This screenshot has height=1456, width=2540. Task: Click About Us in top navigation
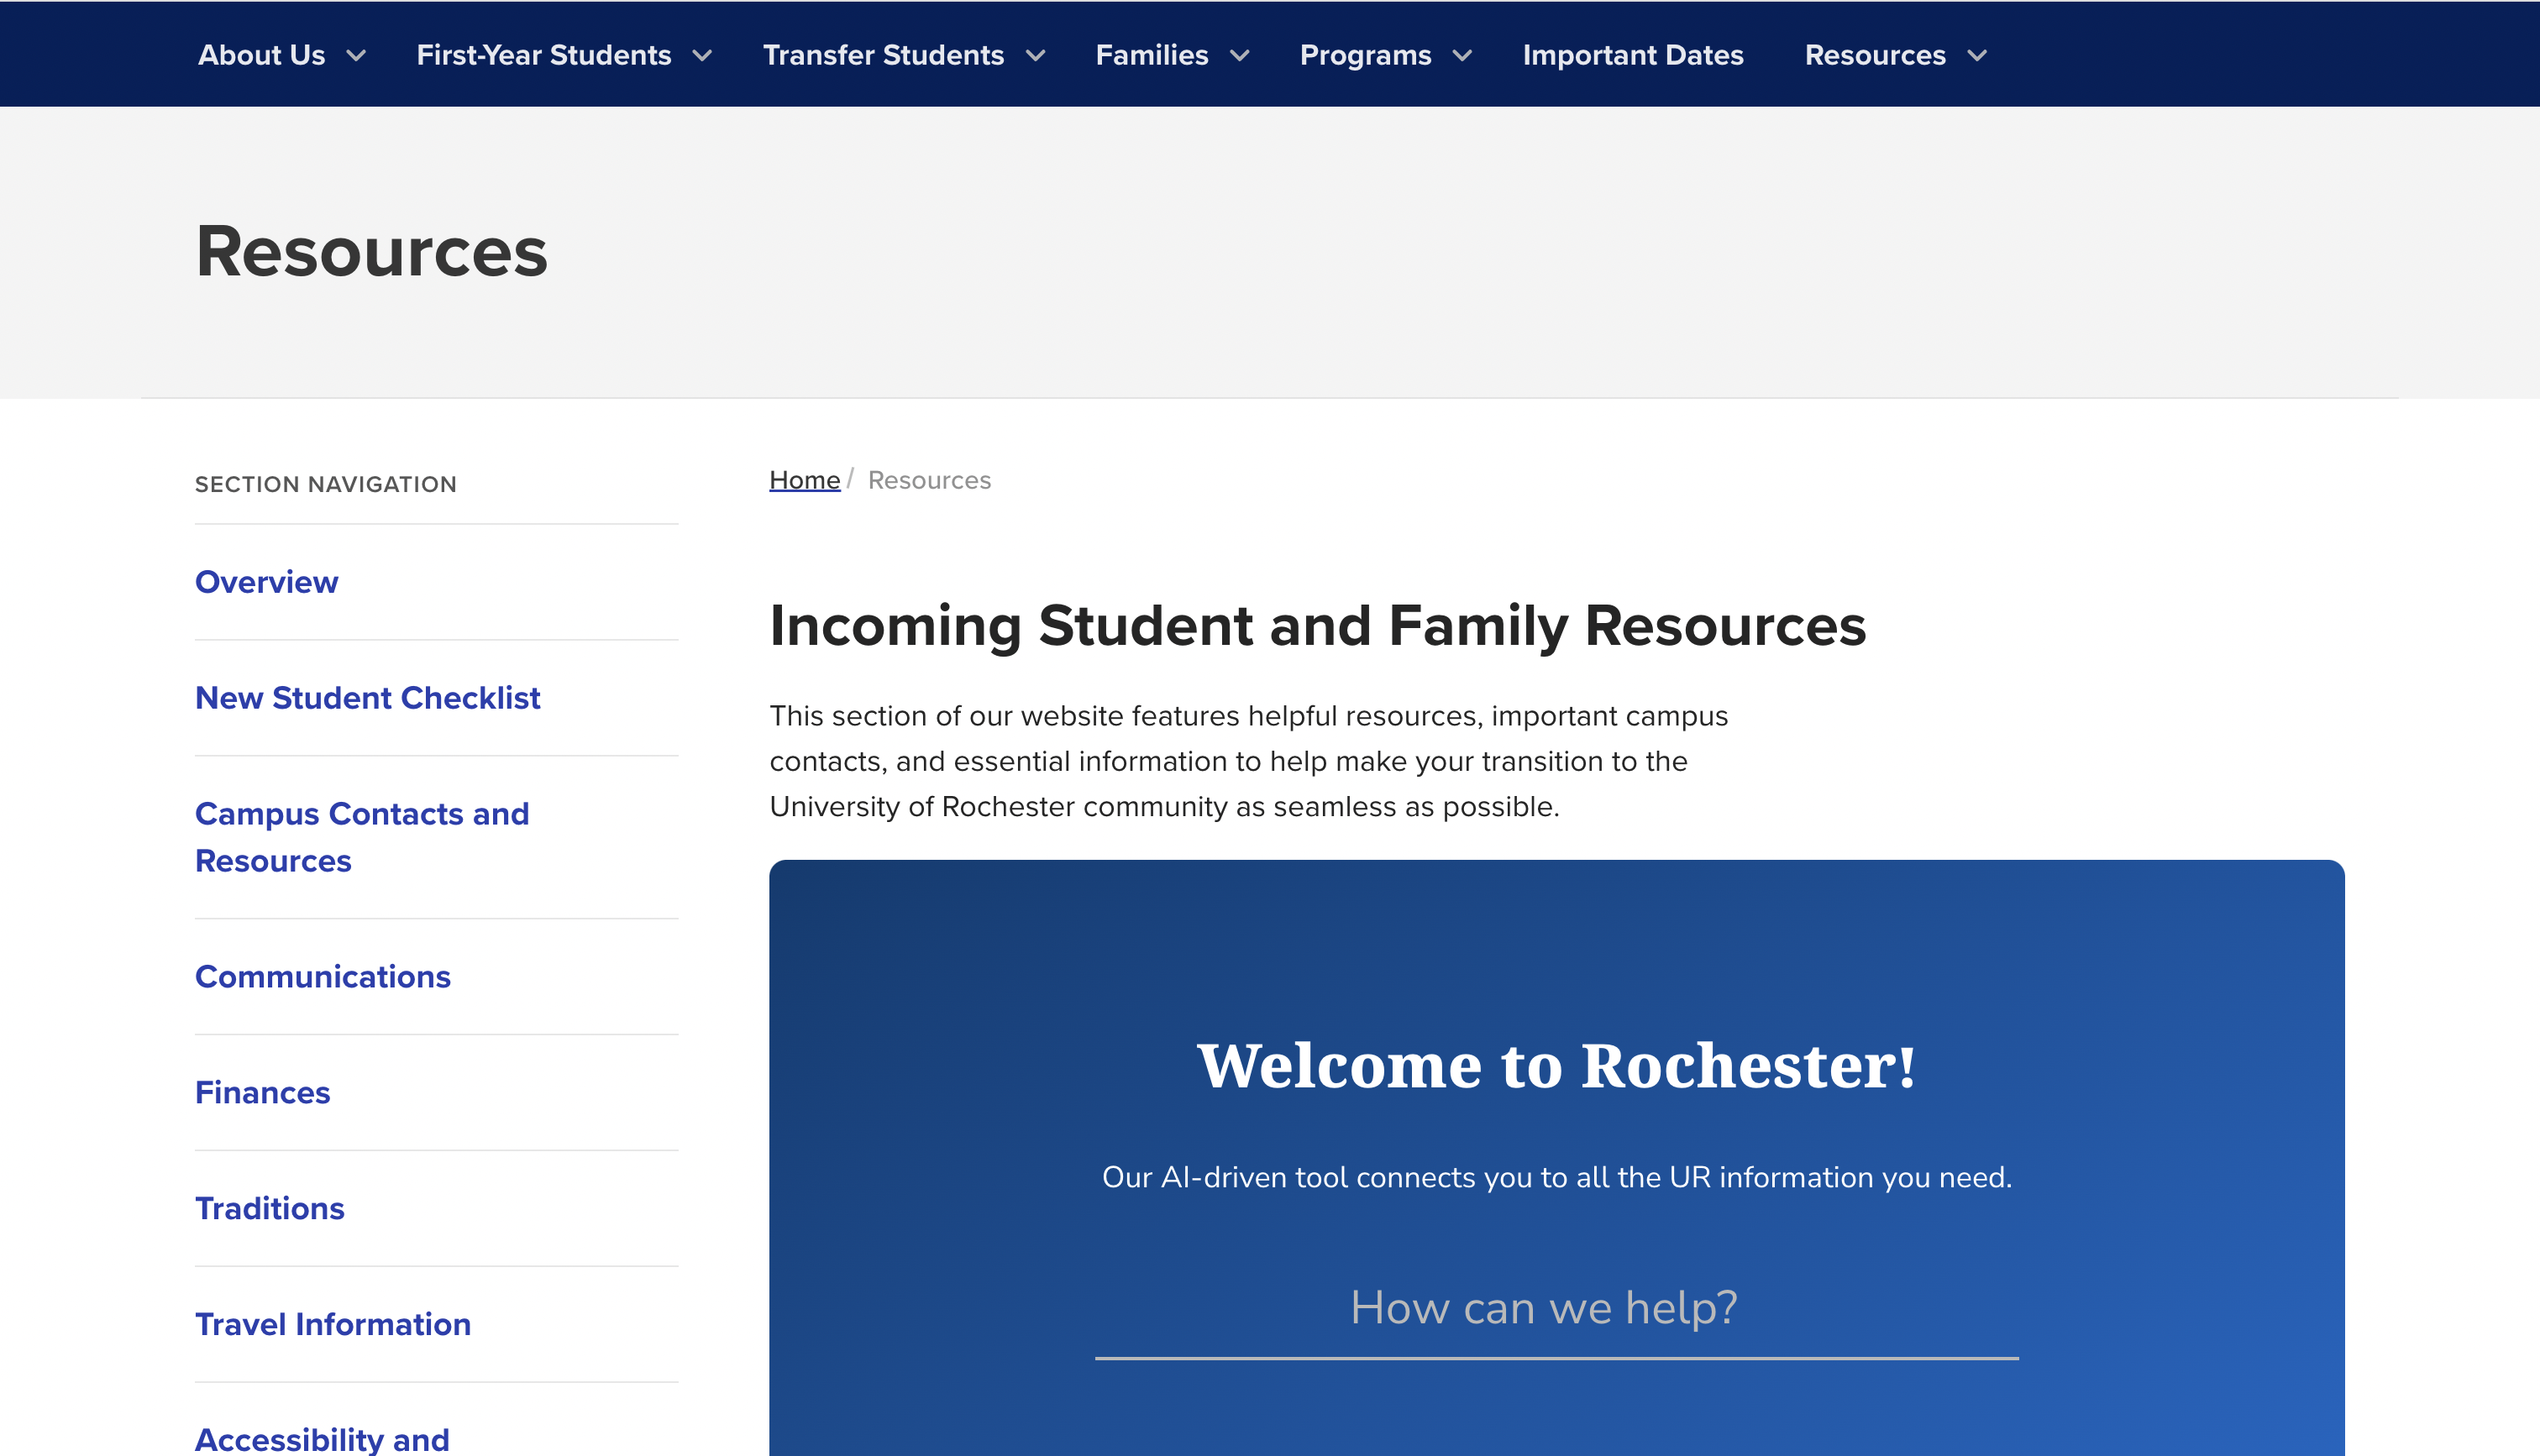tap(262, 56)
